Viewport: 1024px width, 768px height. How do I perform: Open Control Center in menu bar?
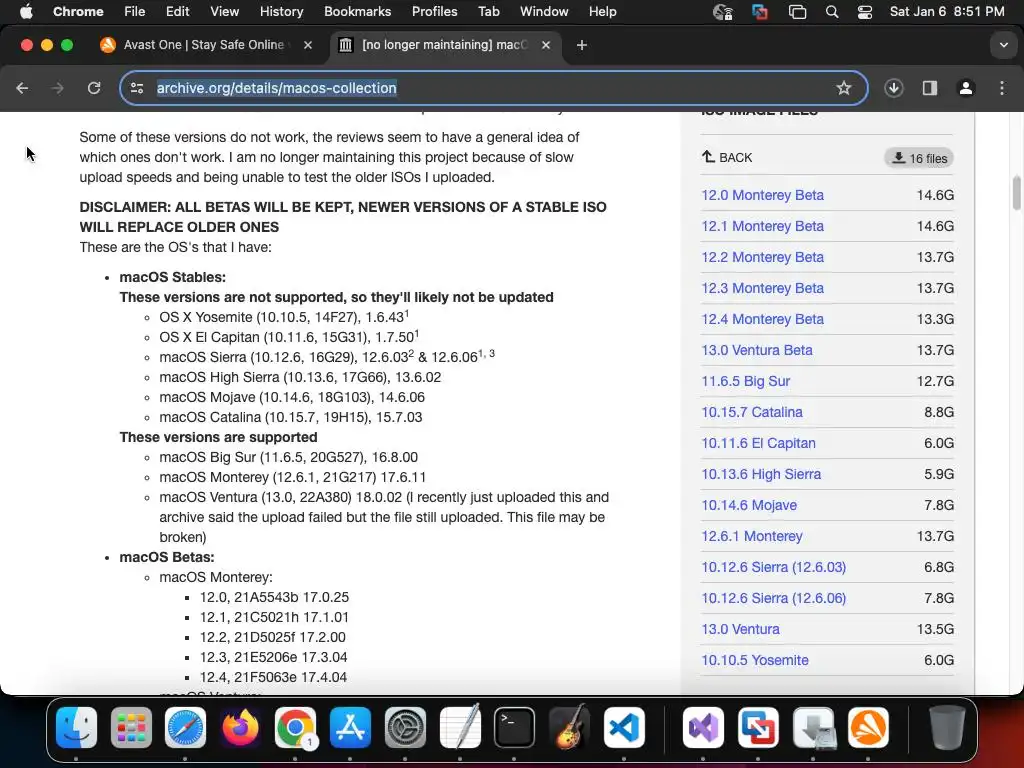[865, 12]
